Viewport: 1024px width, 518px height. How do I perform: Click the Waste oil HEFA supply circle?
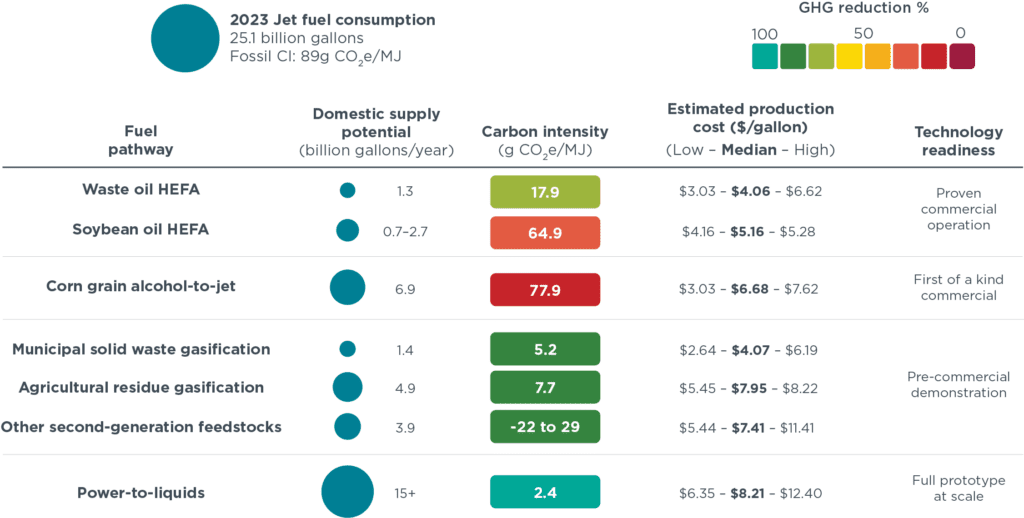(347, 190)
